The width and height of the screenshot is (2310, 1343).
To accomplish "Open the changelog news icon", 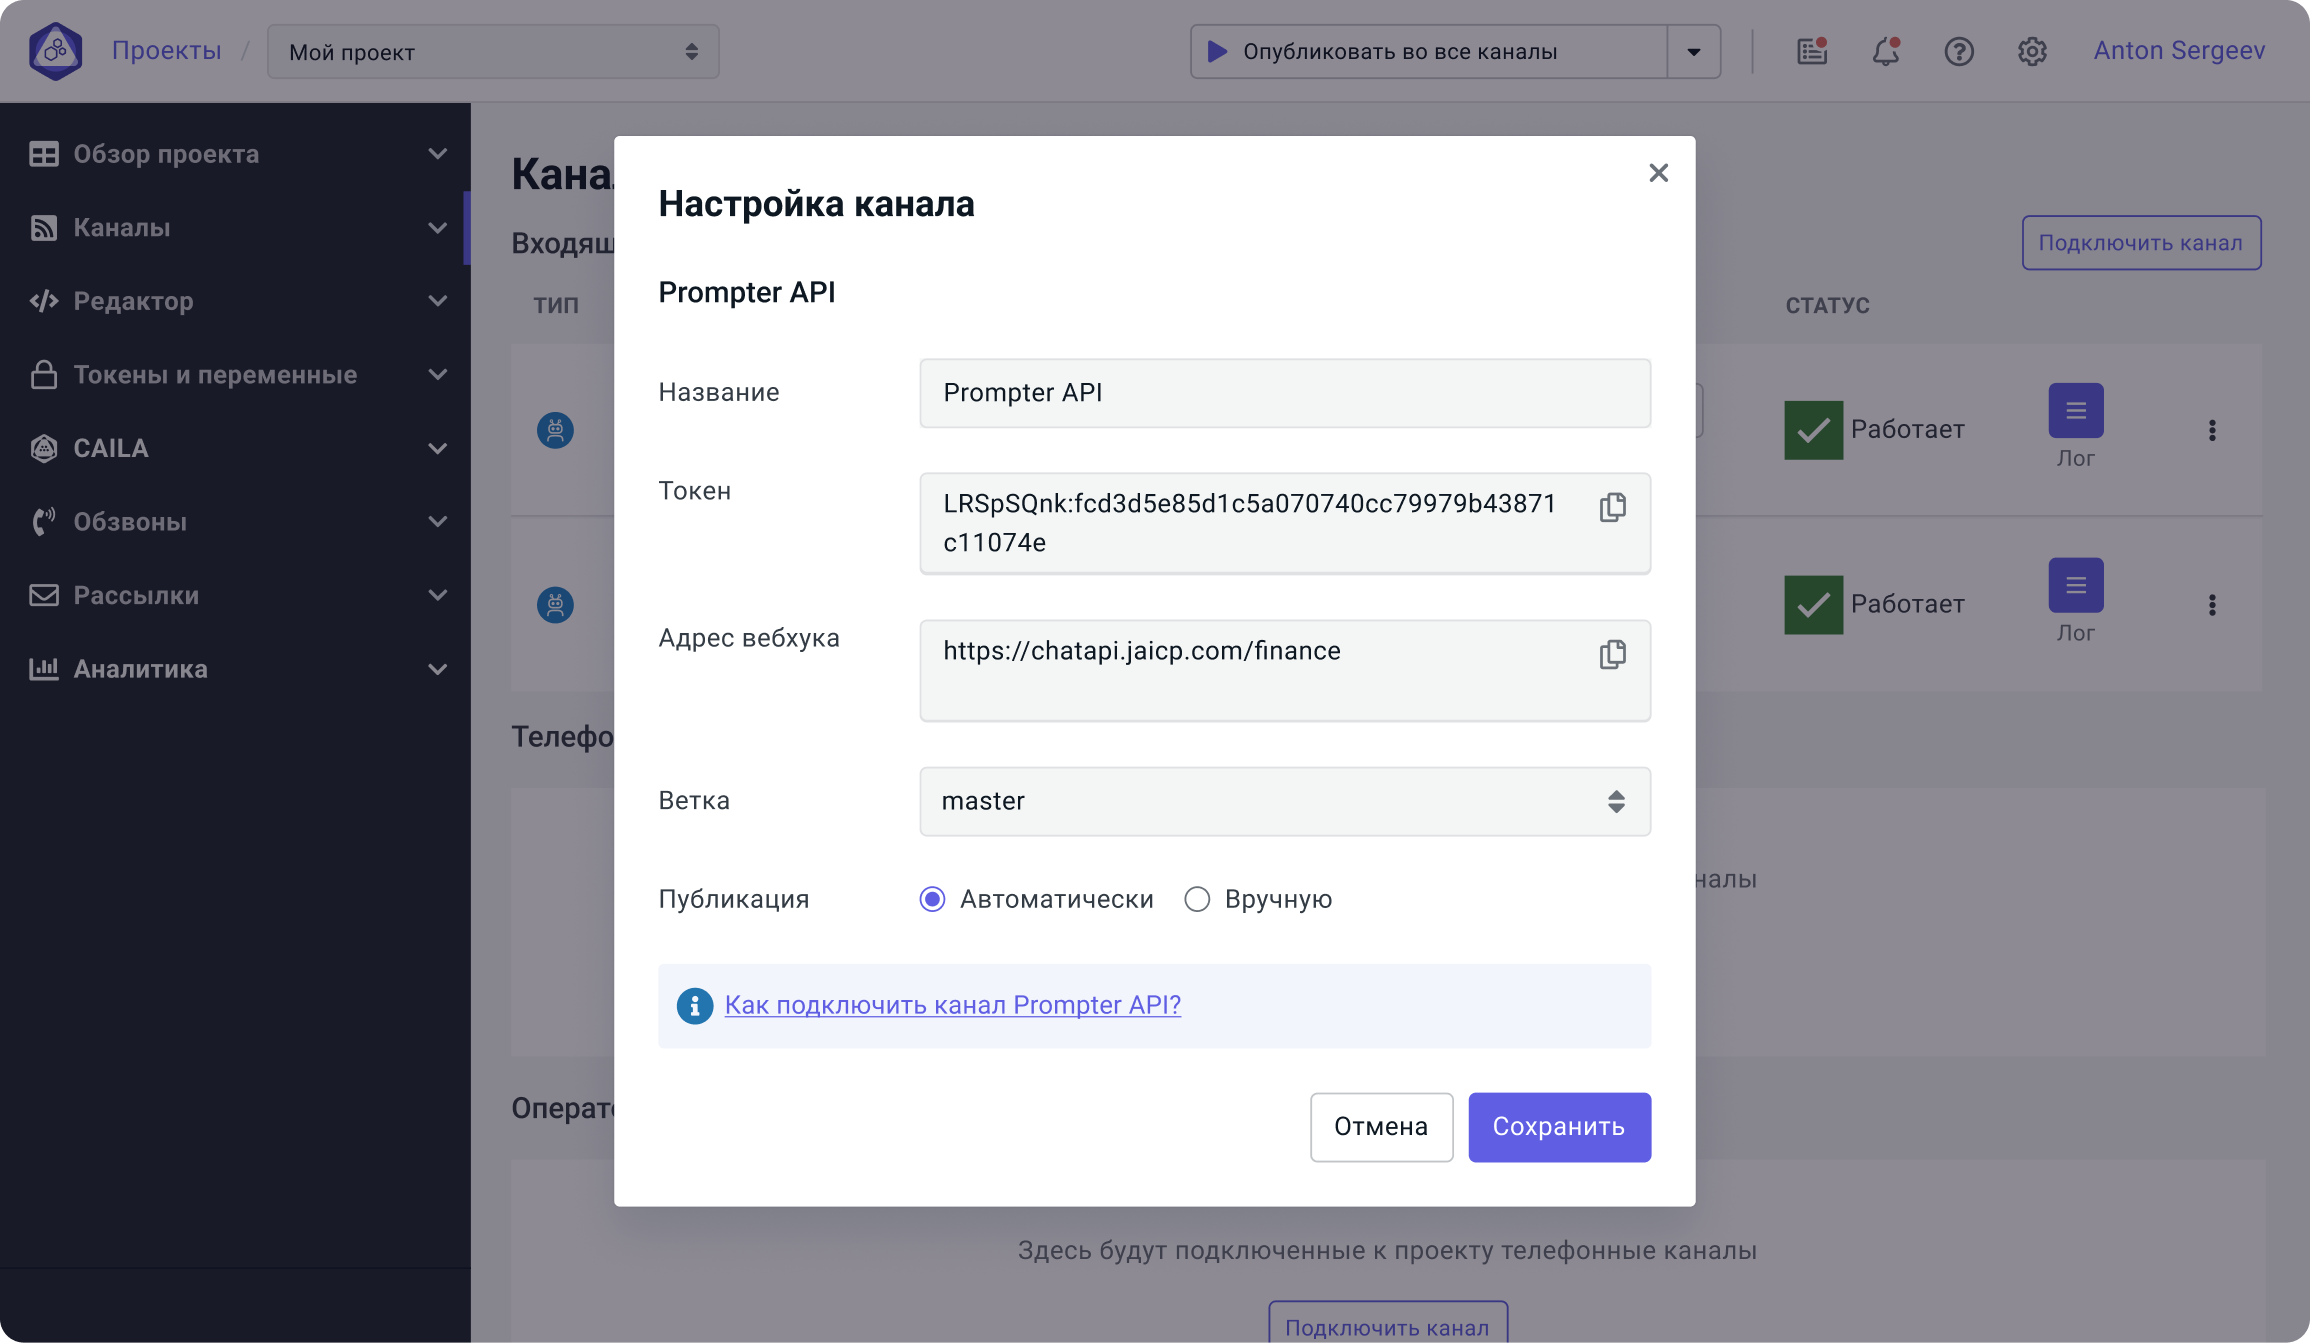I will 1812,51.
